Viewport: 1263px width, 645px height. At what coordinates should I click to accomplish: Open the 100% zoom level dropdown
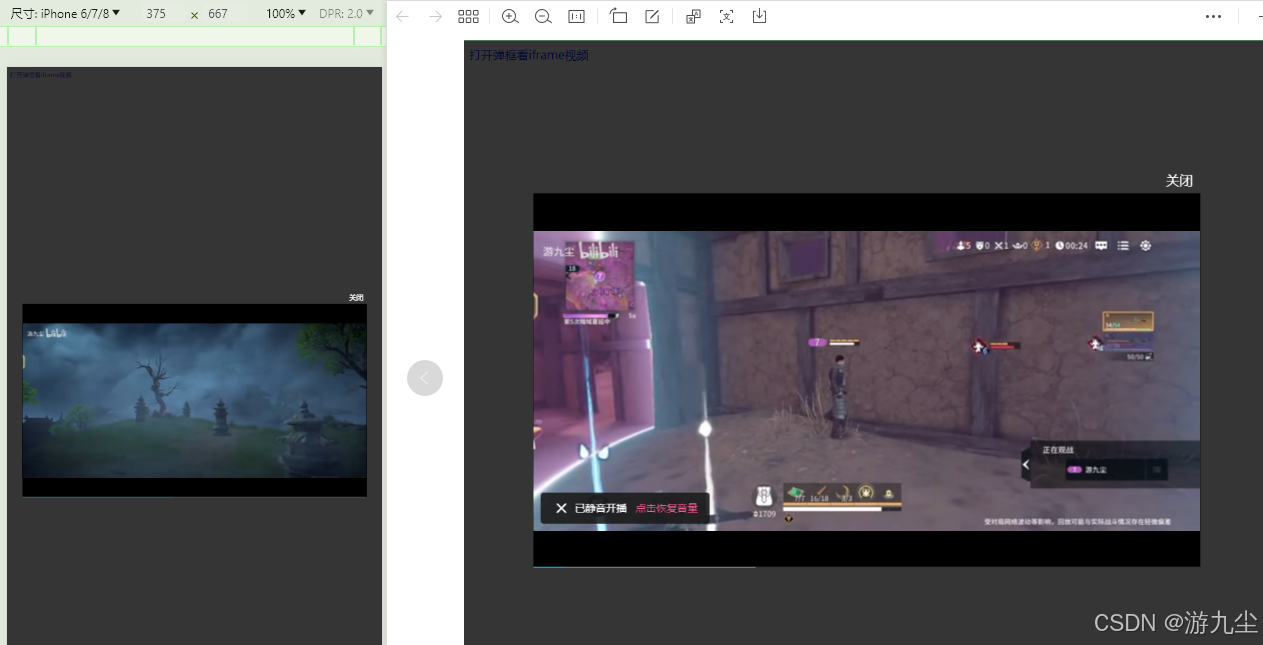(286, 13)
